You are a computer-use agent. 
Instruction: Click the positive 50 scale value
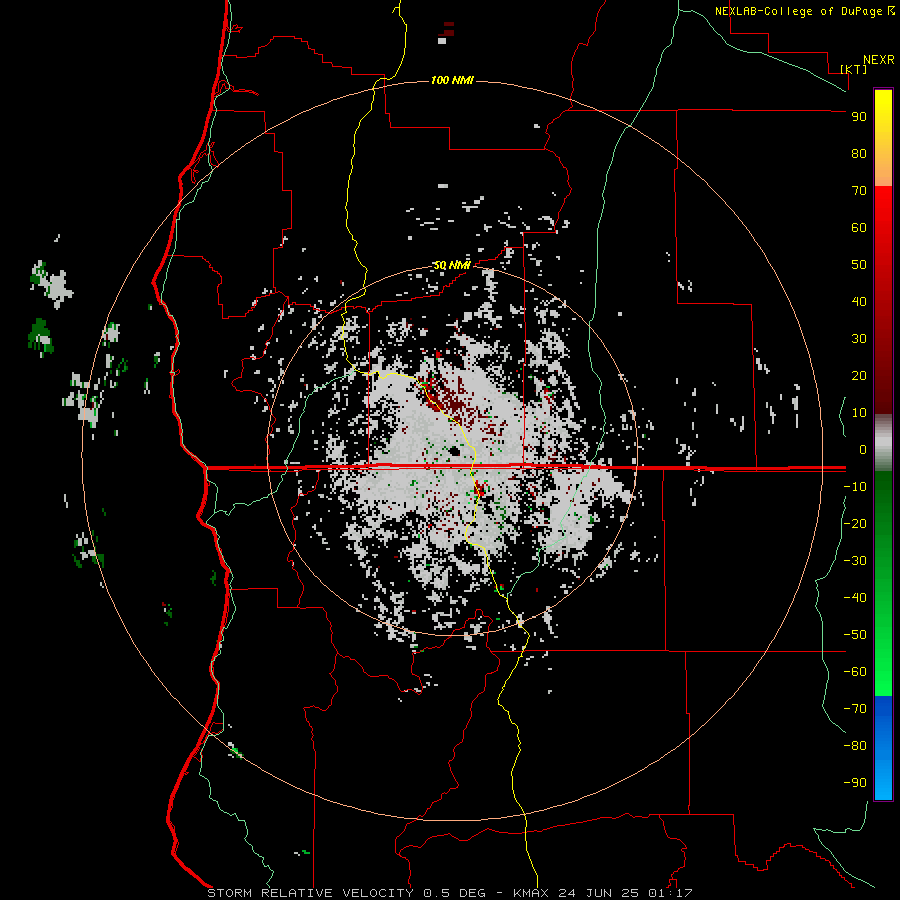pyautogui.click(x=859, y=265)
